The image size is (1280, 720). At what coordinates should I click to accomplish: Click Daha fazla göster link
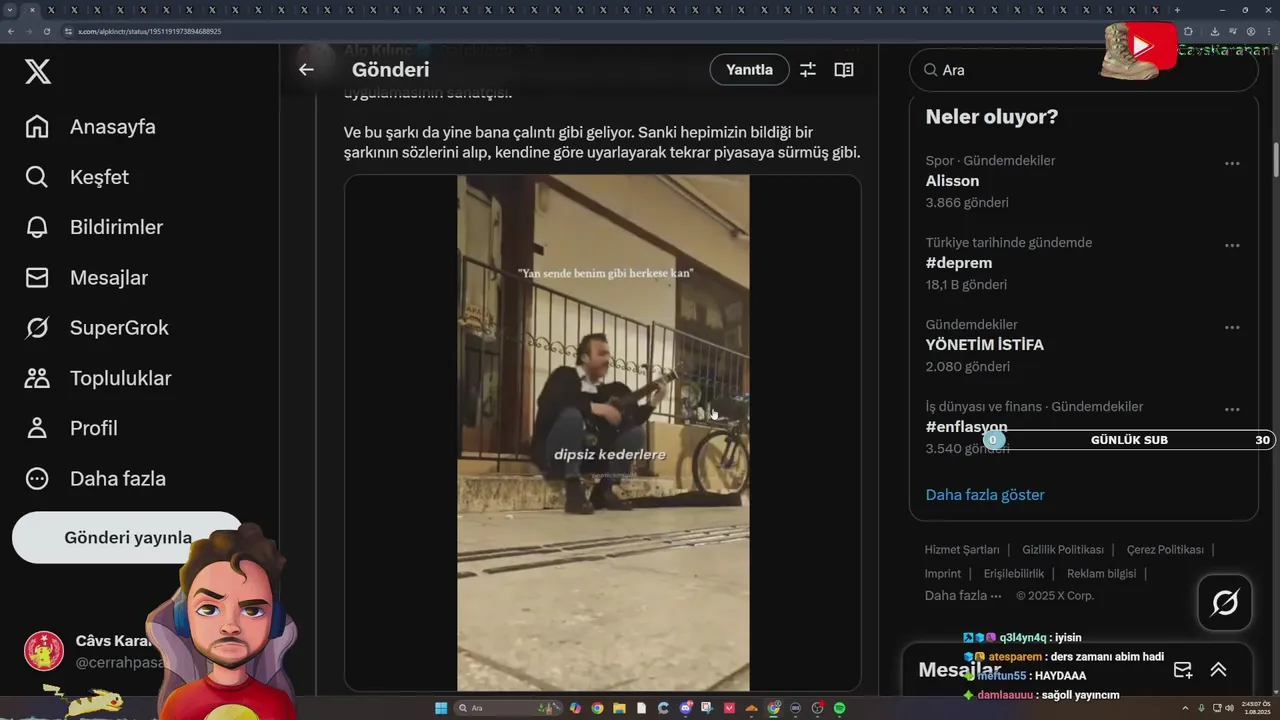coord(985,495)
